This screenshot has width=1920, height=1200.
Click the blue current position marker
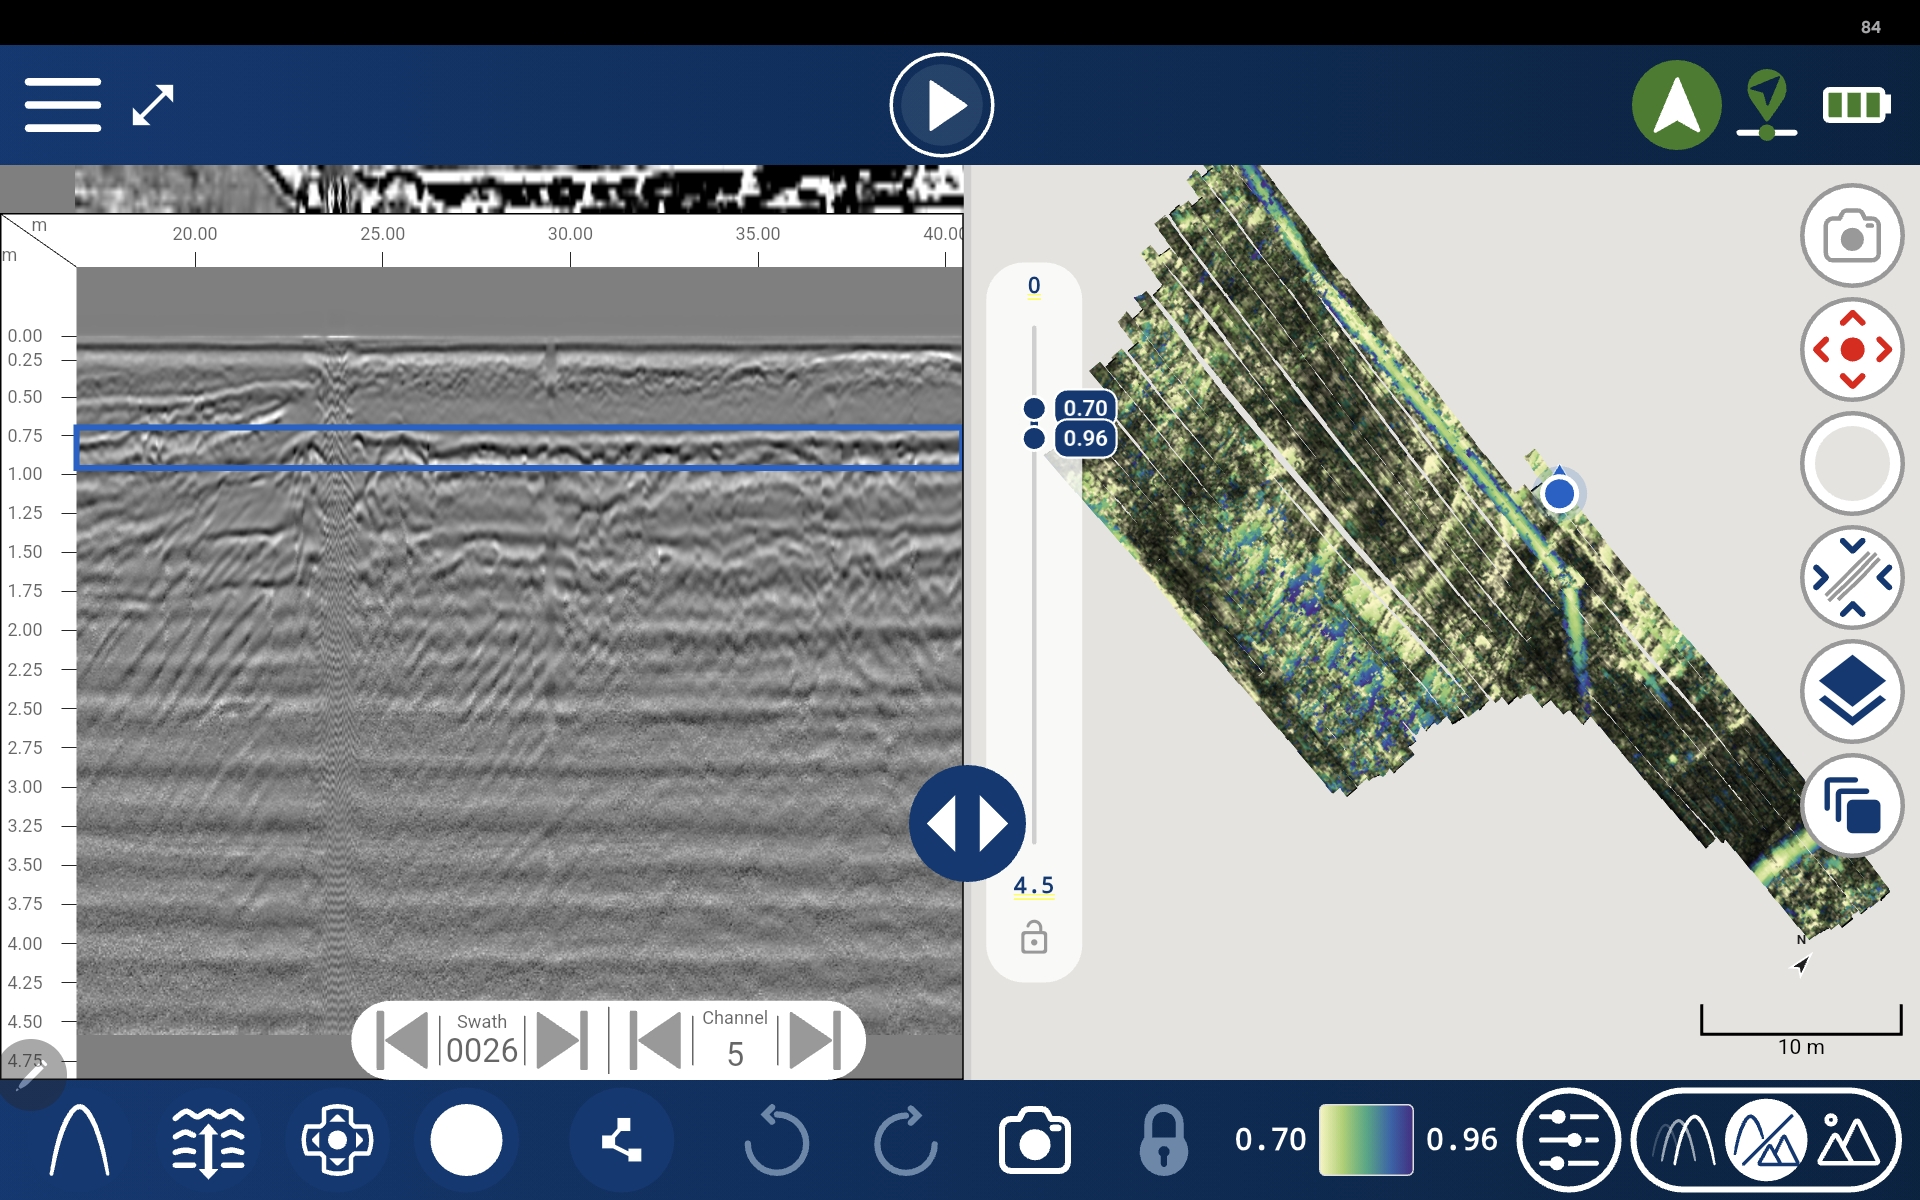pos(1559,493)
